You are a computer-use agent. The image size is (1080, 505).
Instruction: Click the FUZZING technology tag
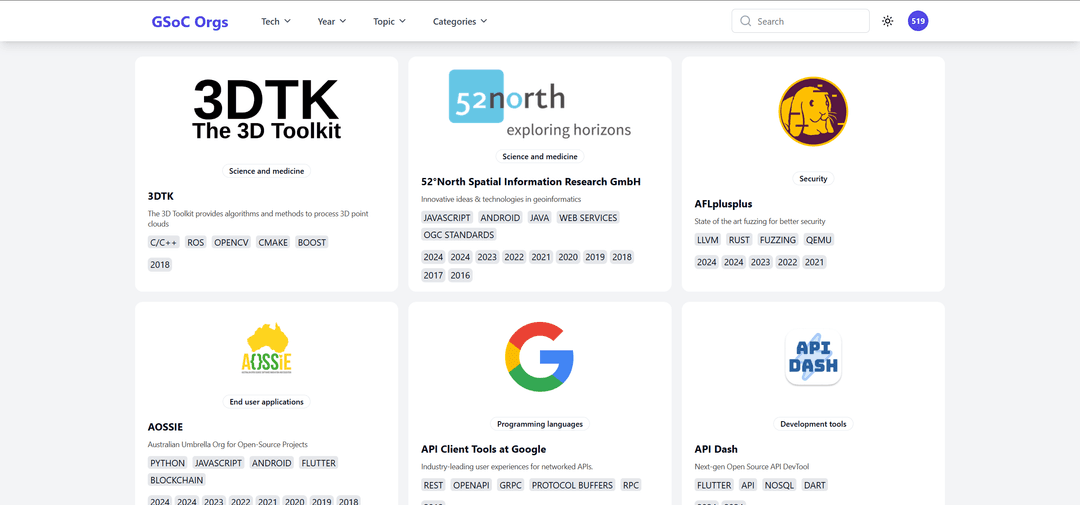[x=778, y=240]
